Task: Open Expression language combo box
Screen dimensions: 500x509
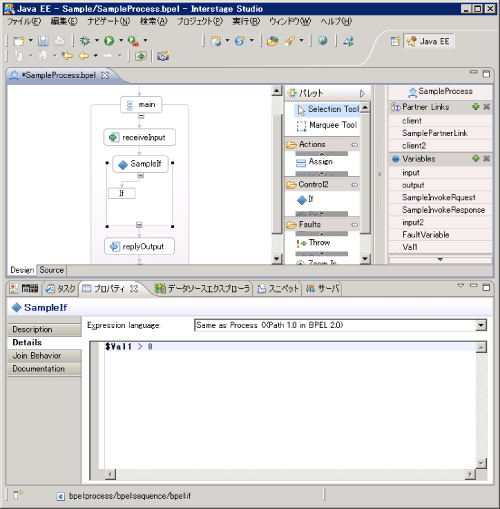Action: click(481, 325)
